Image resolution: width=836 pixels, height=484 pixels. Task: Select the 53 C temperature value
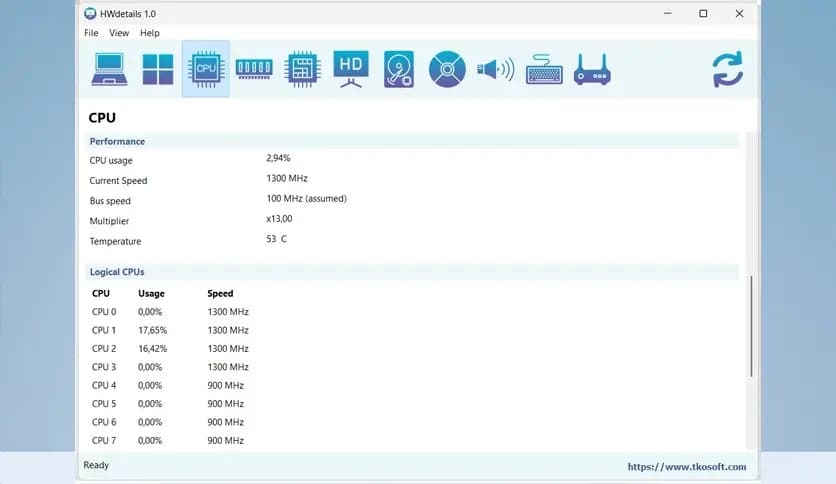tap(276, 239)
